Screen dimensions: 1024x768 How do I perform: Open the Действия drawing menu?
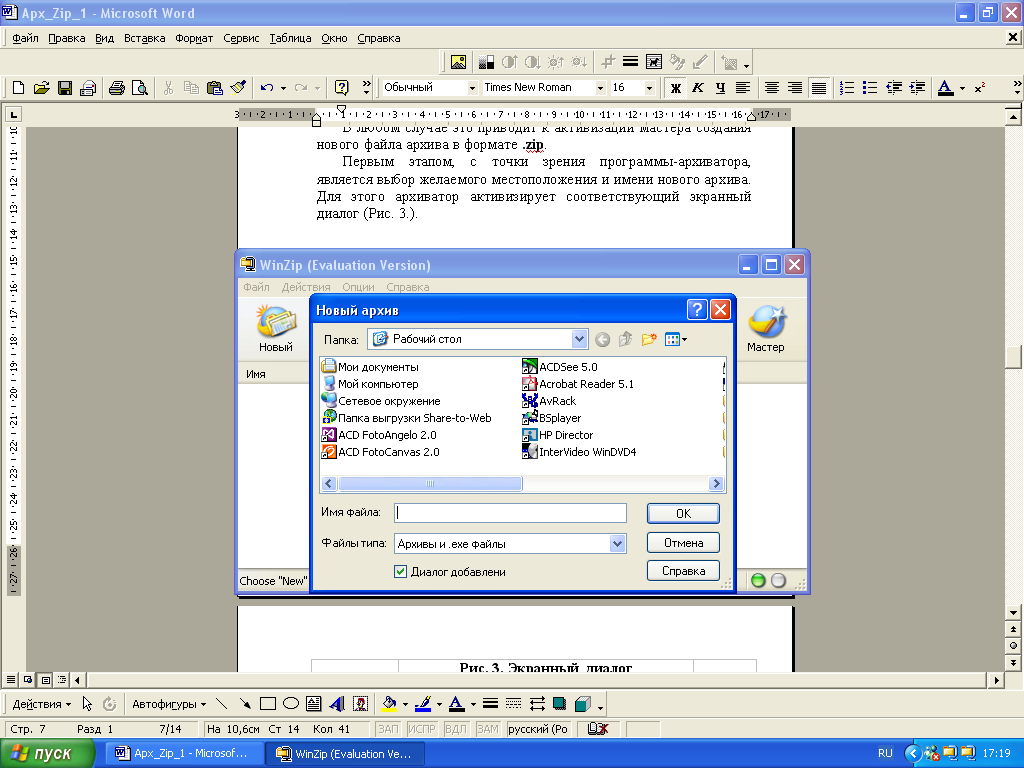click(41, 704)
